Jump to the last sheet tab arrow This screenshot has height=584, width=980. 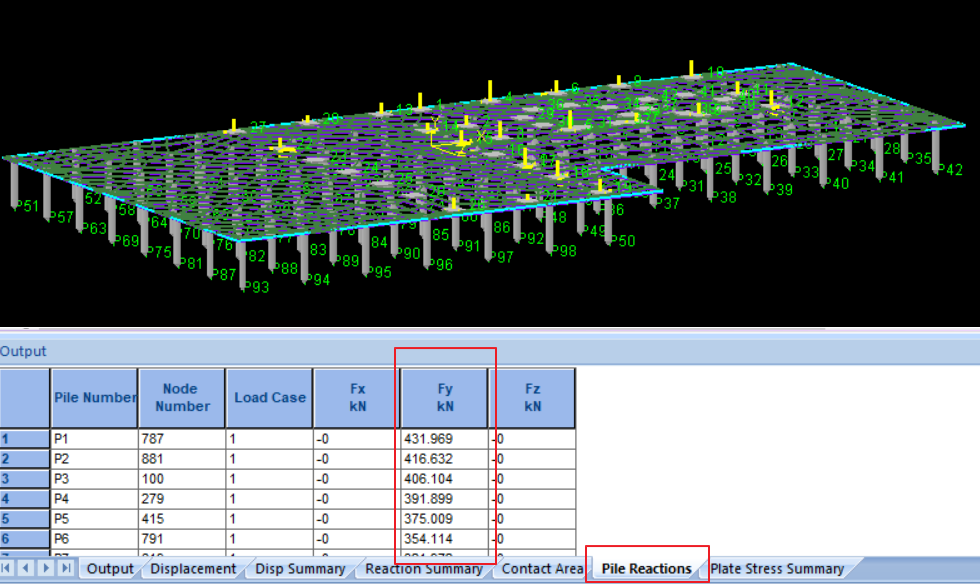point(65,568)
